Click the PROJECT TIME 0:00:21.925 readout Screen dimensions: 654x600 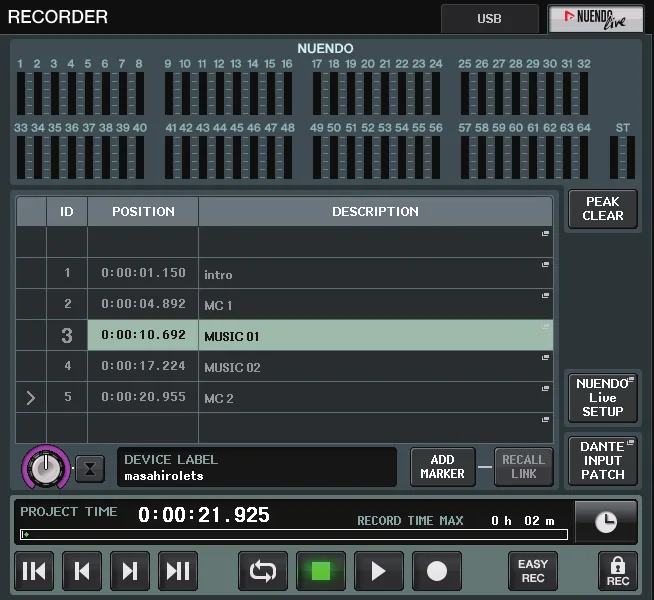[x=204, y=515]
